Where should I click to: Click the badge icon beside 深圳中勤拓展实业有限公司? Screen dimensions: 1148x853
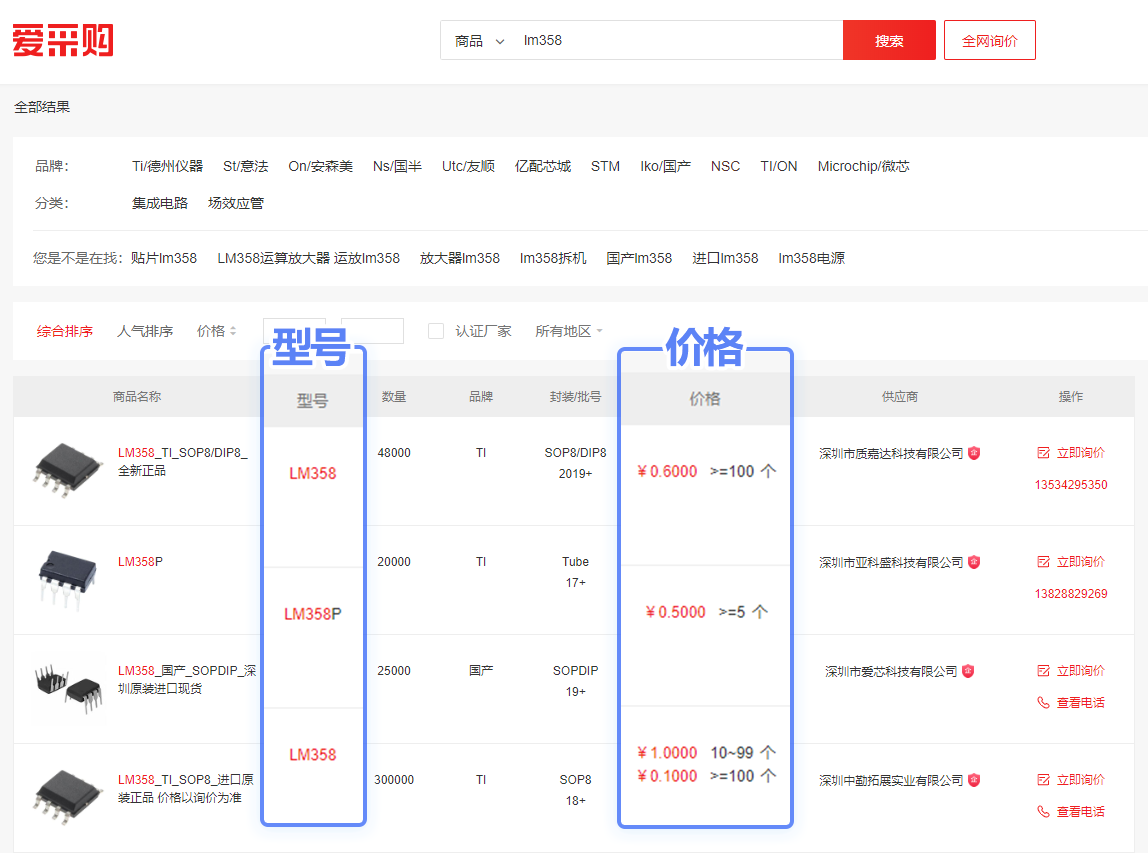point(974,781)
